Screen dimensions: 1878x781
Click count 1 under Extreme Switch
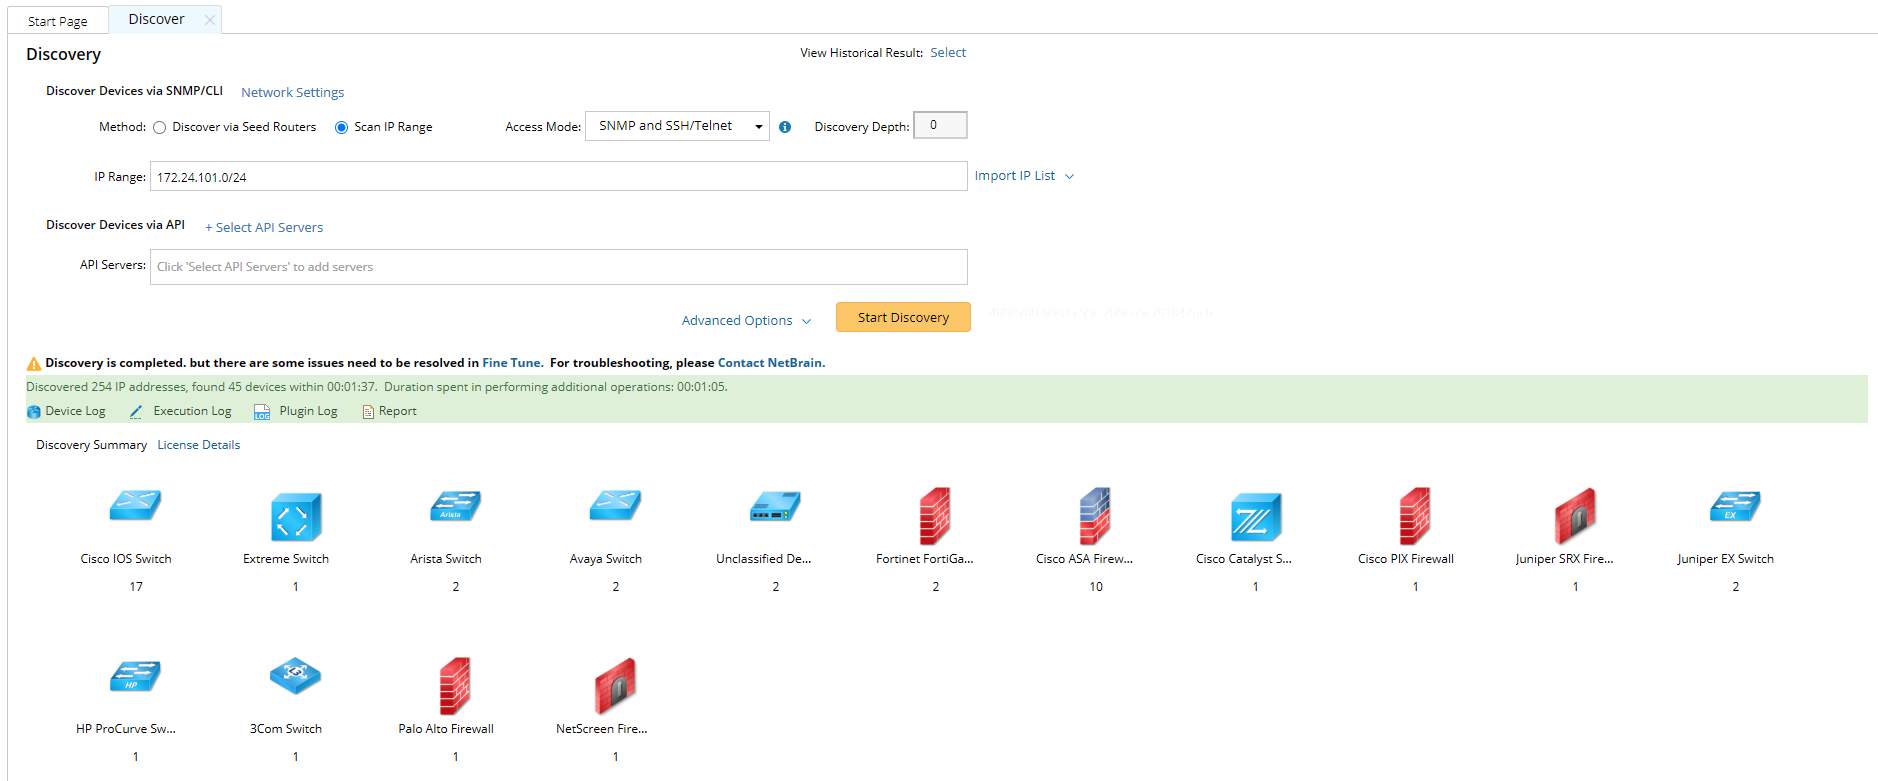click(x=296, y=587)
